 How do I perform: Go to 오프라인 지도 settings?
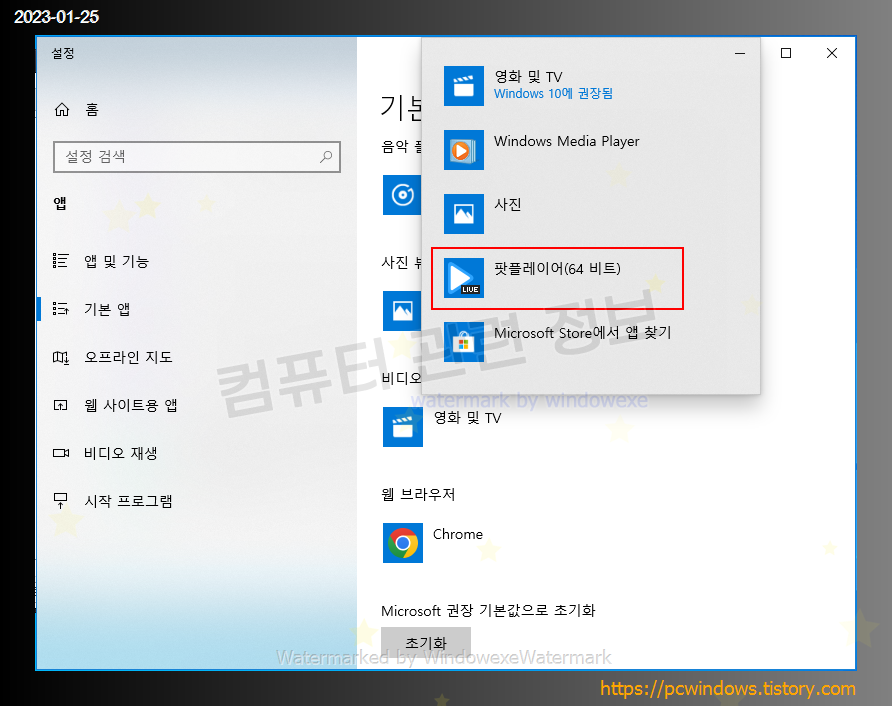pyautogui.click(x=196, y=357)
